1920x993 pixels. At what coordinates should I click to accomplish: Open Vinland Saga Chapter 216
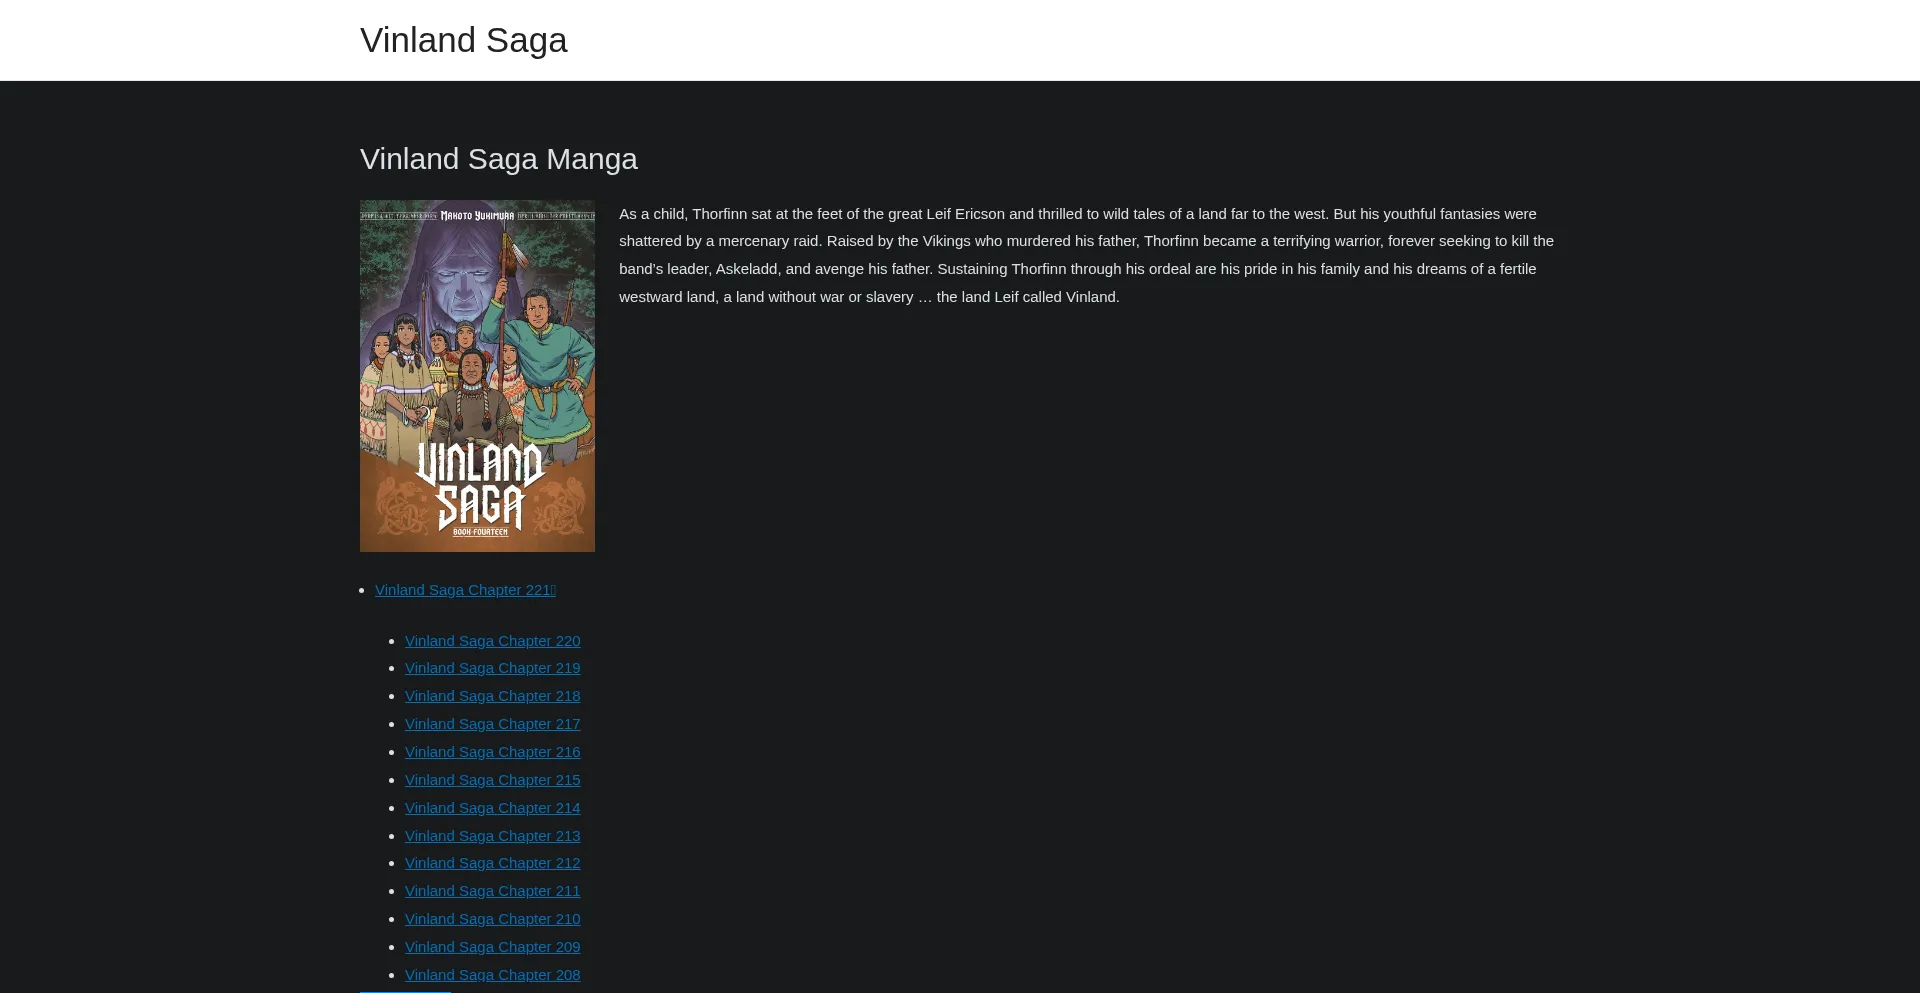[x=492, y=751]
